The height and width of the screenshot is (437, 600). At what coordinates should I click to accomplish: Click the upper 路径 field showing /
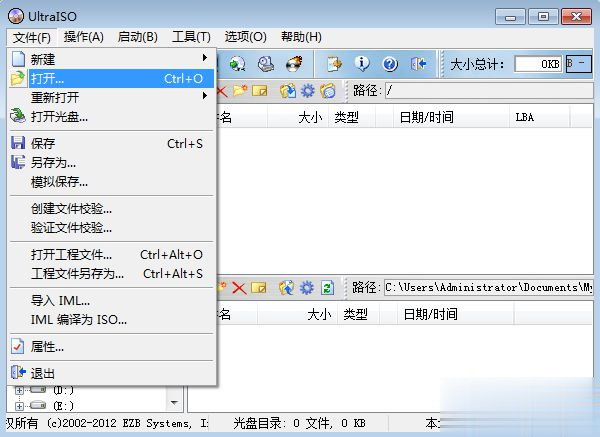point(489,91)
